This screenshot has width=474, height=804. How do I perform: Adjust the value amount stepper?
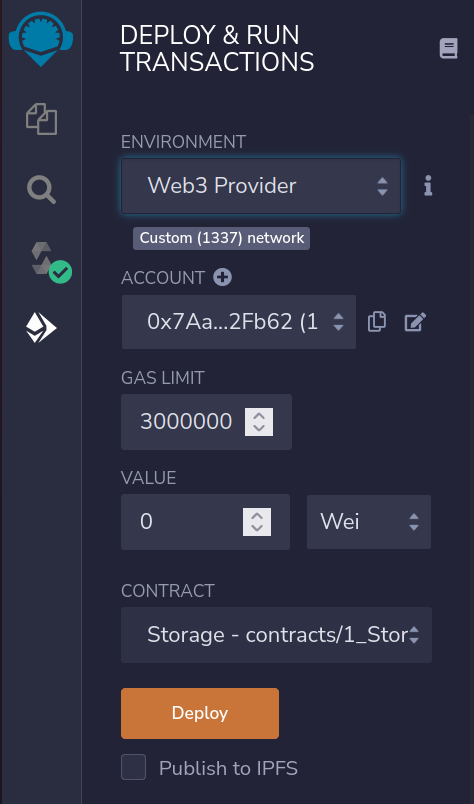(257, 522)
